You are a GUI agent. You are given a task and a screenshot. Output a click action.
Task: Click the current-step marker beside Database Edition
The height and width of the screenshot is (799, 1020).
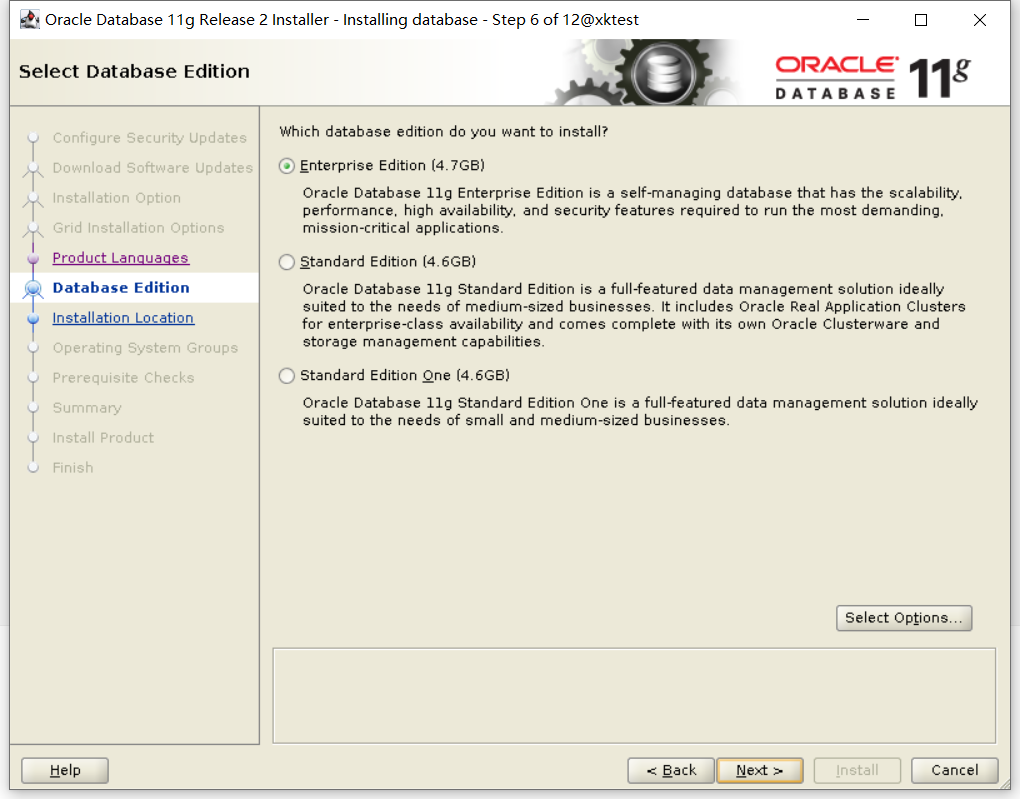click(x=33, y=288)
